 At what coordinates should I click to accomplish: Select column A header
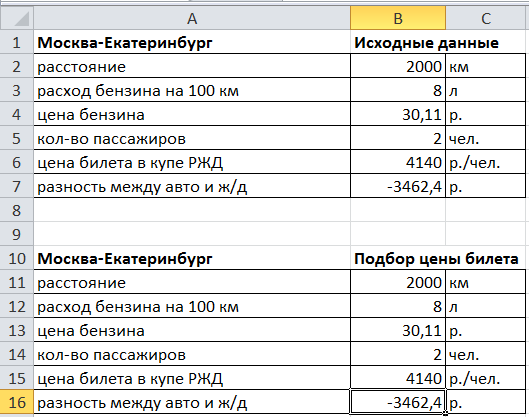coord(192,18)
